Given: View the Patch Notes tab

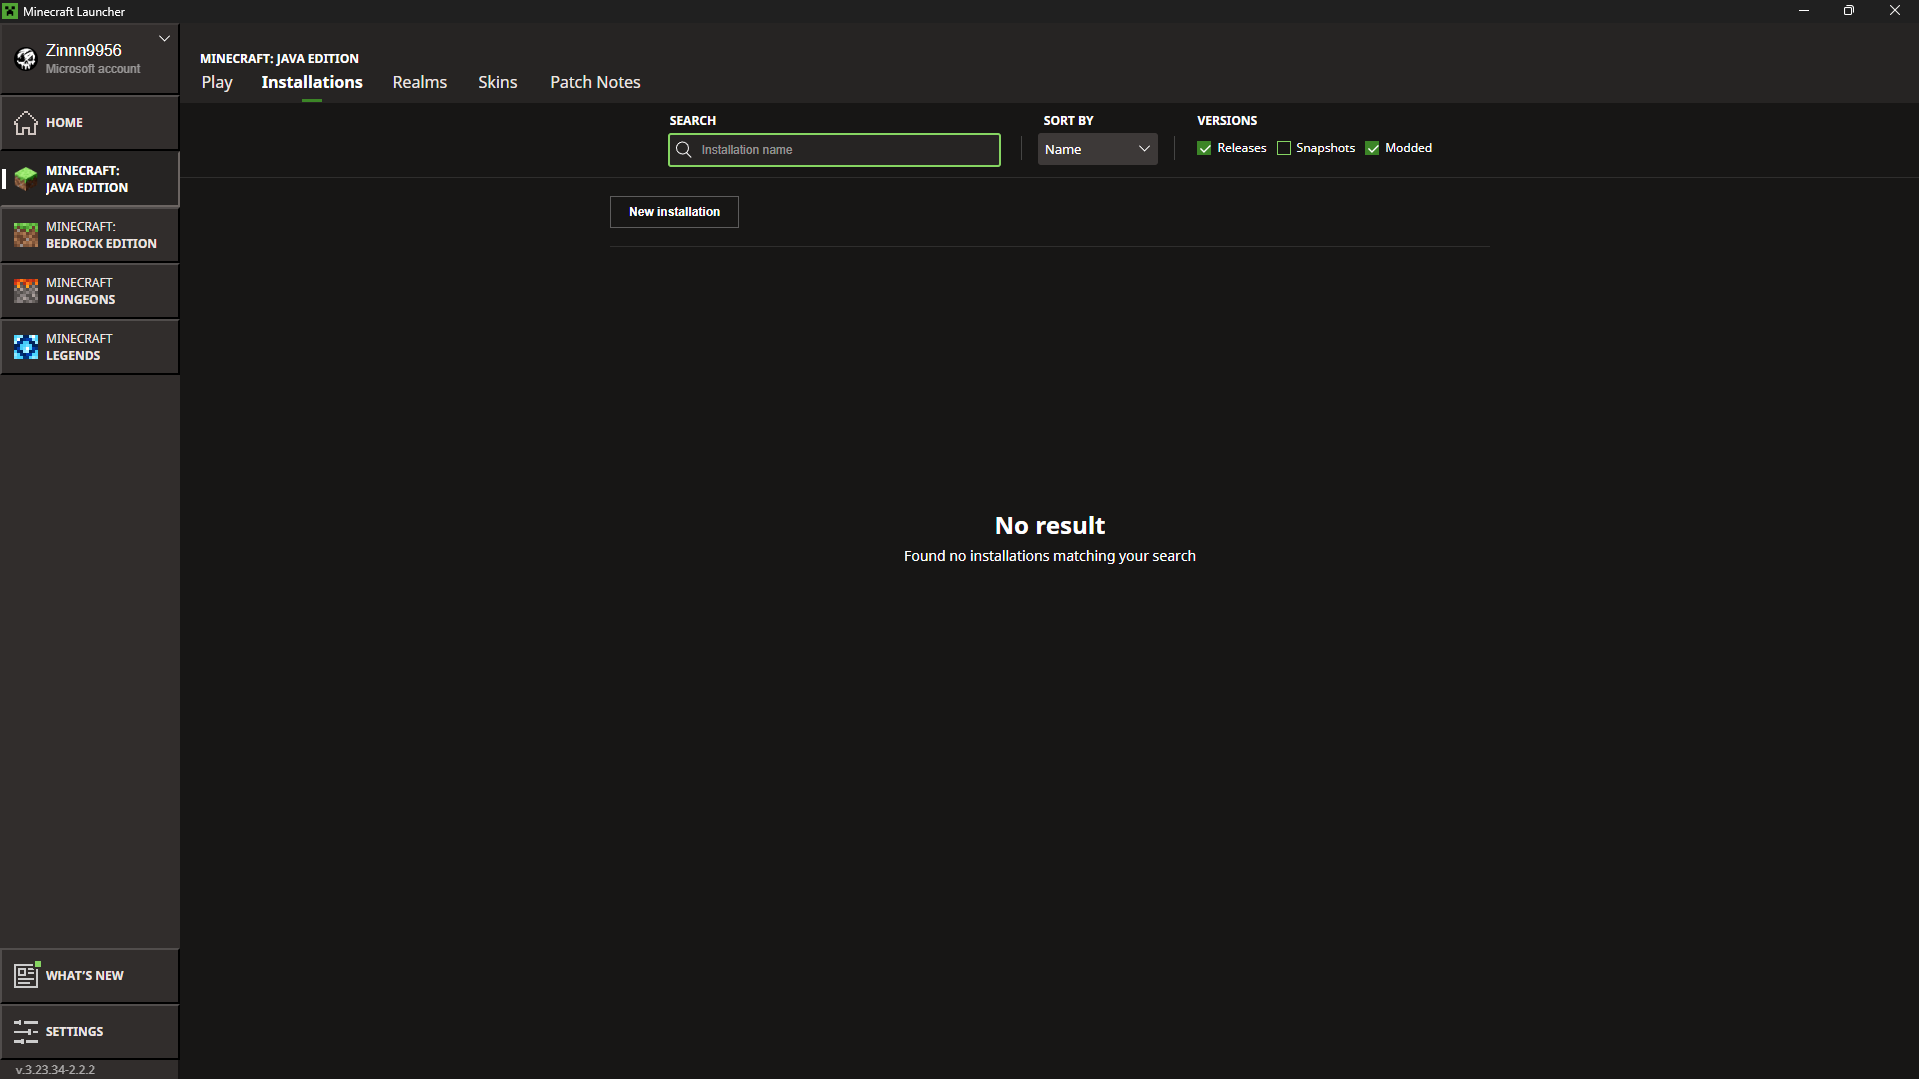Looking at the screenshot, I should (595, 82).
